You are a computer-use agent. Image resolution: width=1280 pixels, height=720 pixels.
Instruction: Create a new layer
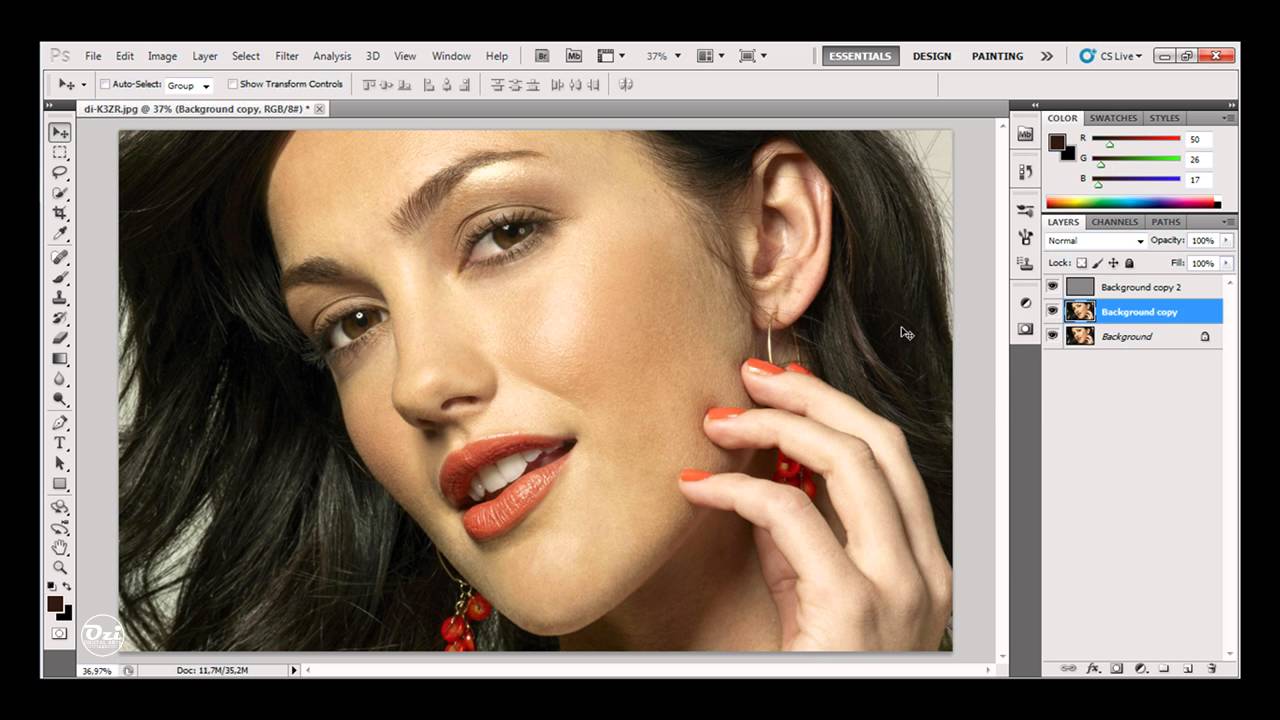coord(1188,668)
